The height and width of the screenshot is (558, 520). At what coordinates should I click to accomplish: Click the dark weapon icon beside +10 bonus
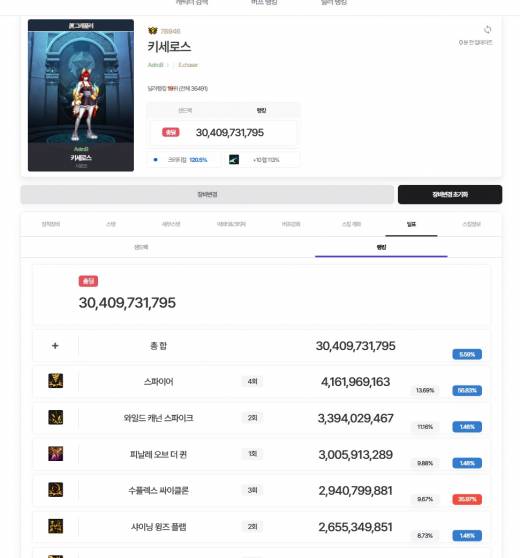point(234,159)
